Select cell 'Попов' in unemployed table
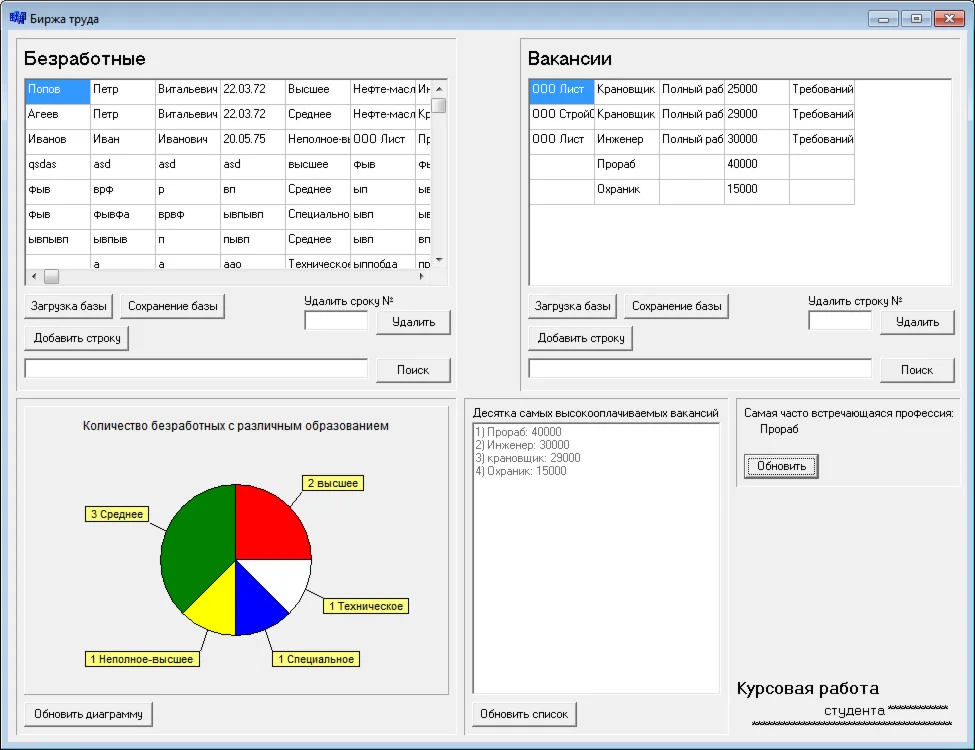 (x=58, y=90)
